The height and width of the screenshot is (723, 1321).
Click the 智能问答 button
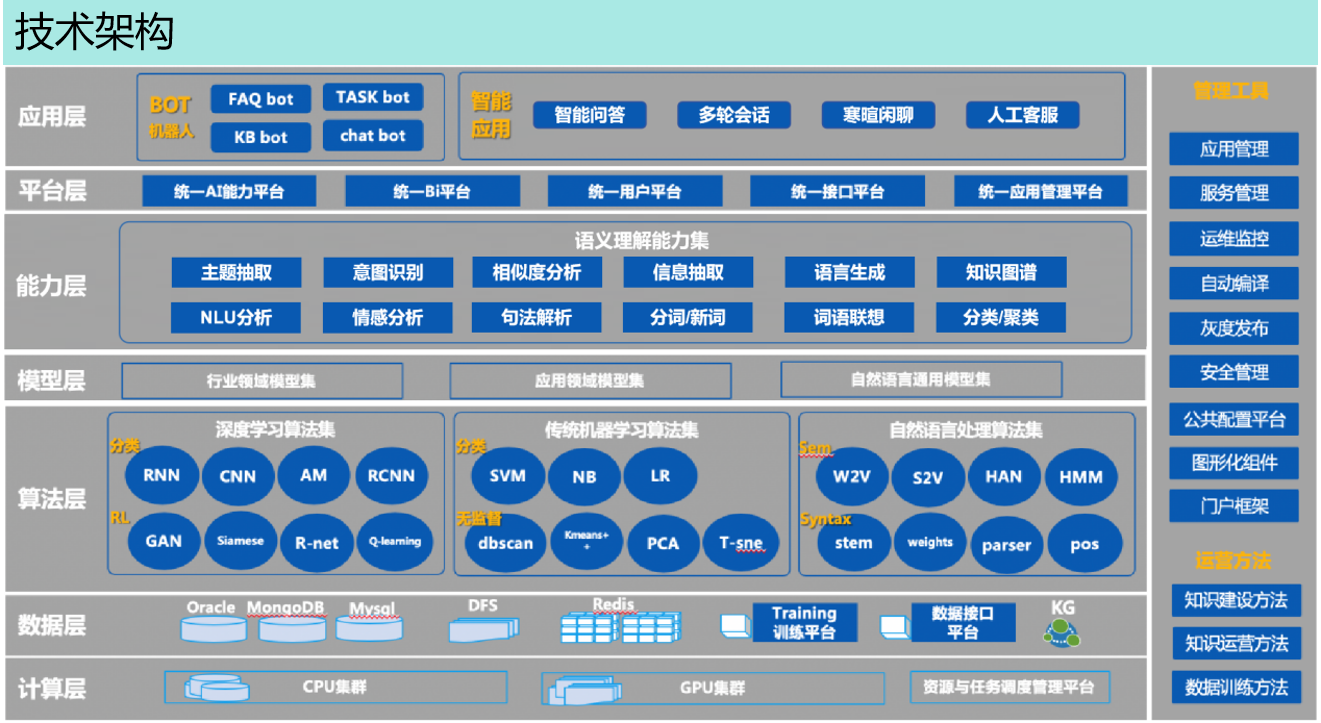point(589,115)
